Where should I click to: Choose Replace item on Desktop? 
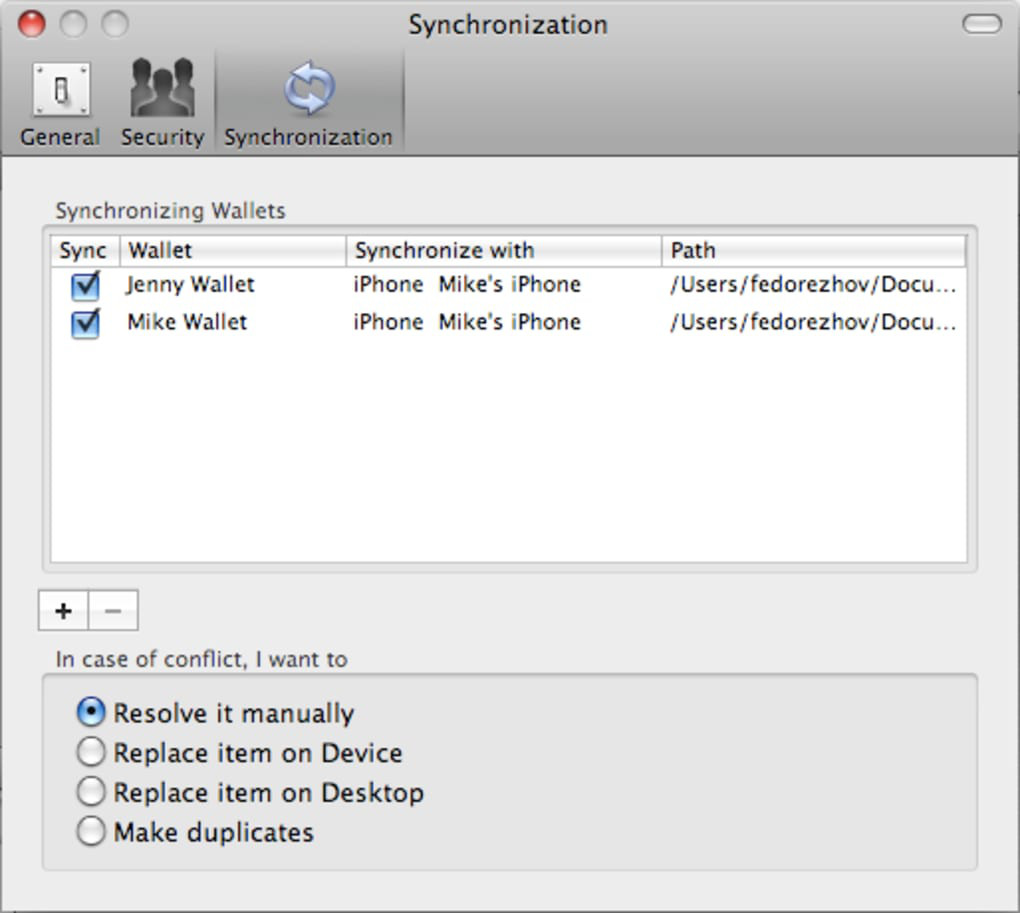91,792
